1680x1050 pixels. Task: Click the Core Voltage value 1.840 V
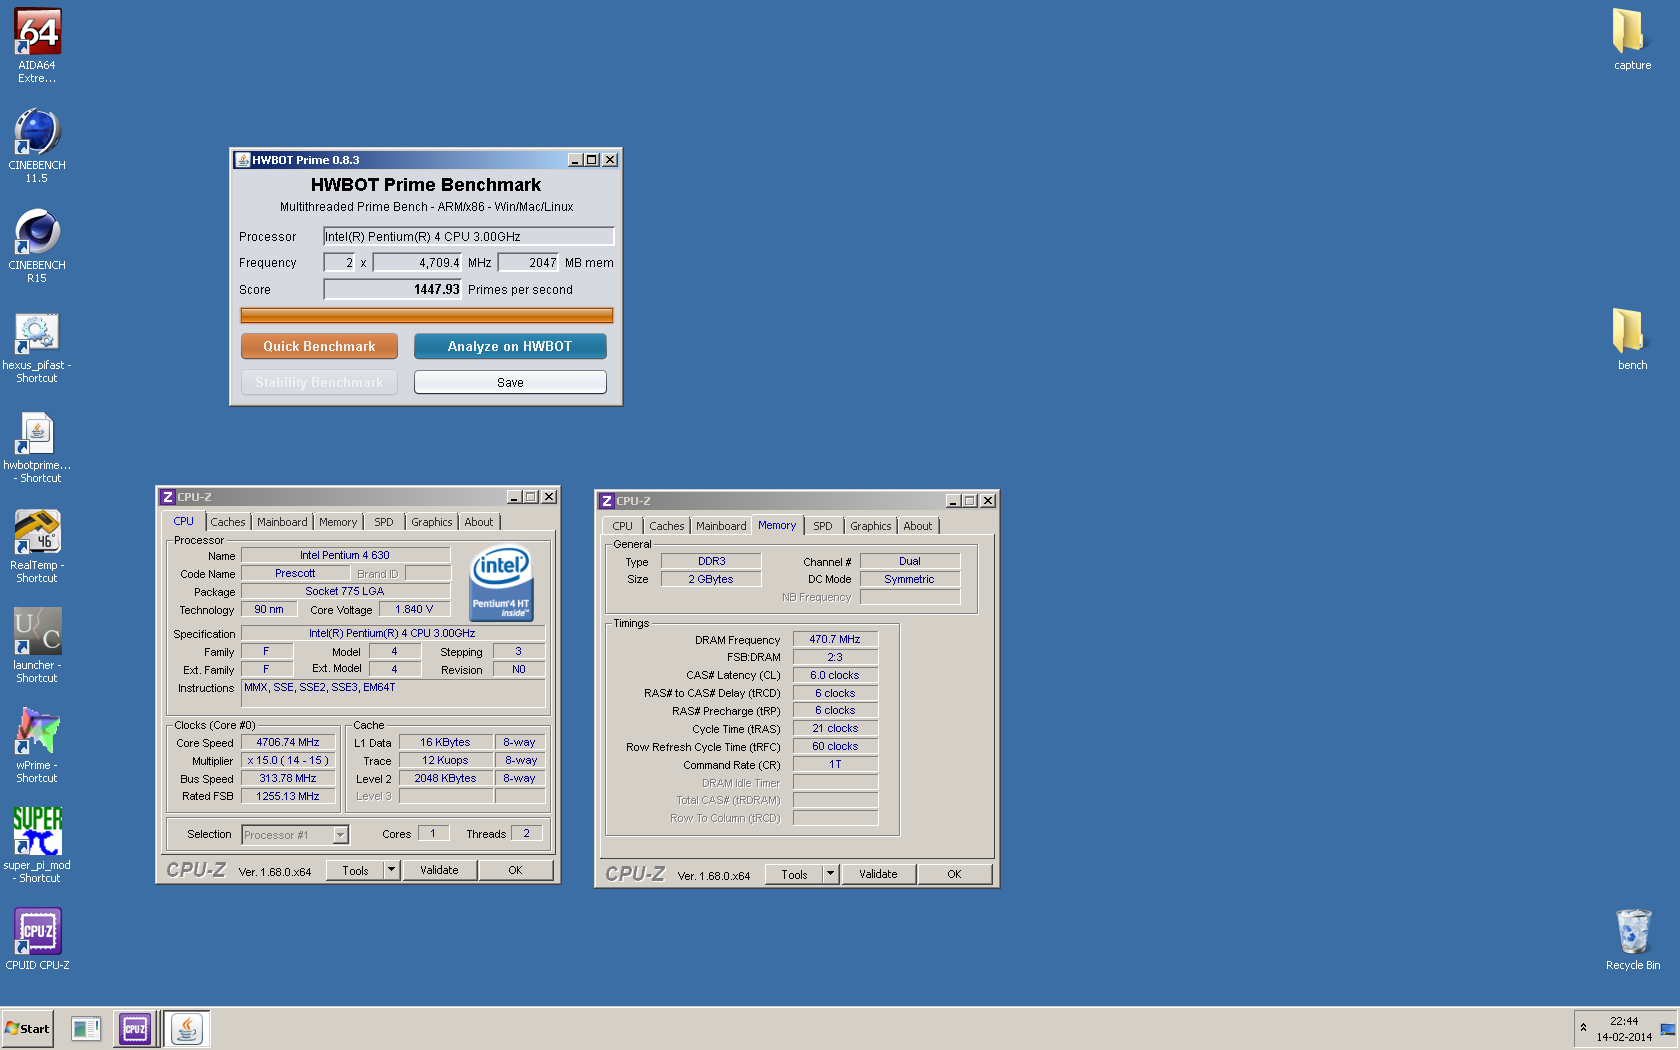click(x=414, y=609)
